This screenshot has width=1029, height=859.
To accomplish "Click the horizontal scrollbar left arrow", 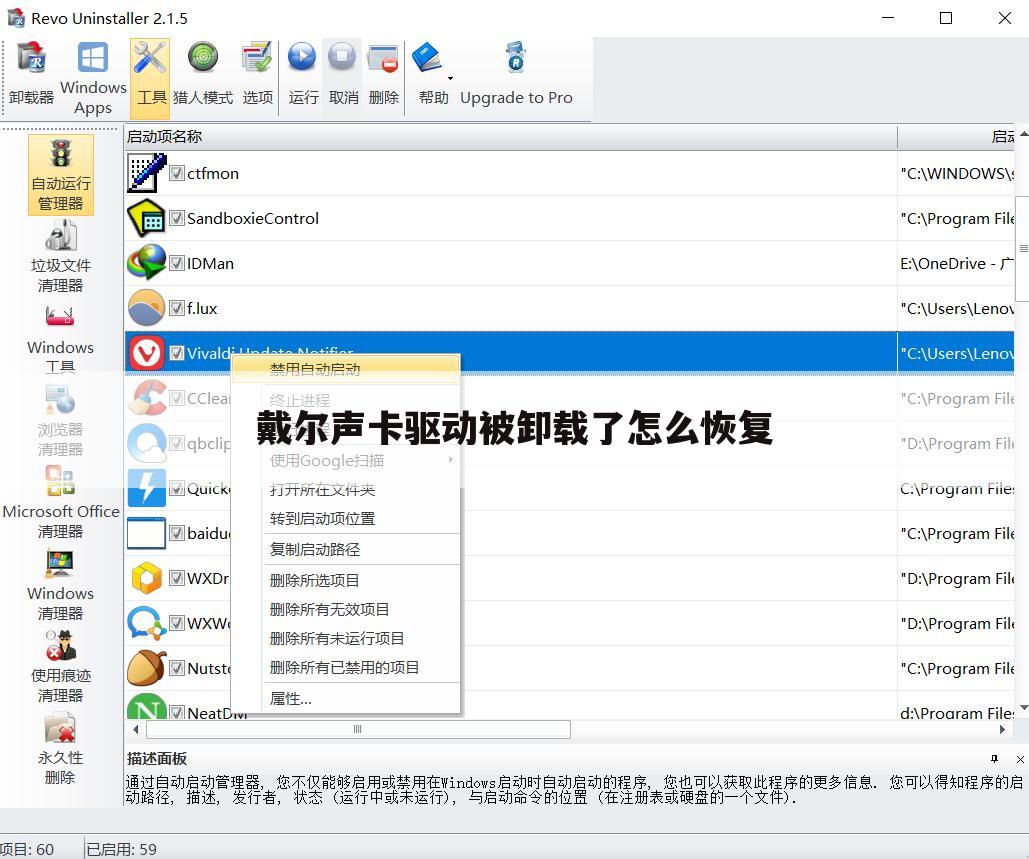I will (x=135, y=729).
